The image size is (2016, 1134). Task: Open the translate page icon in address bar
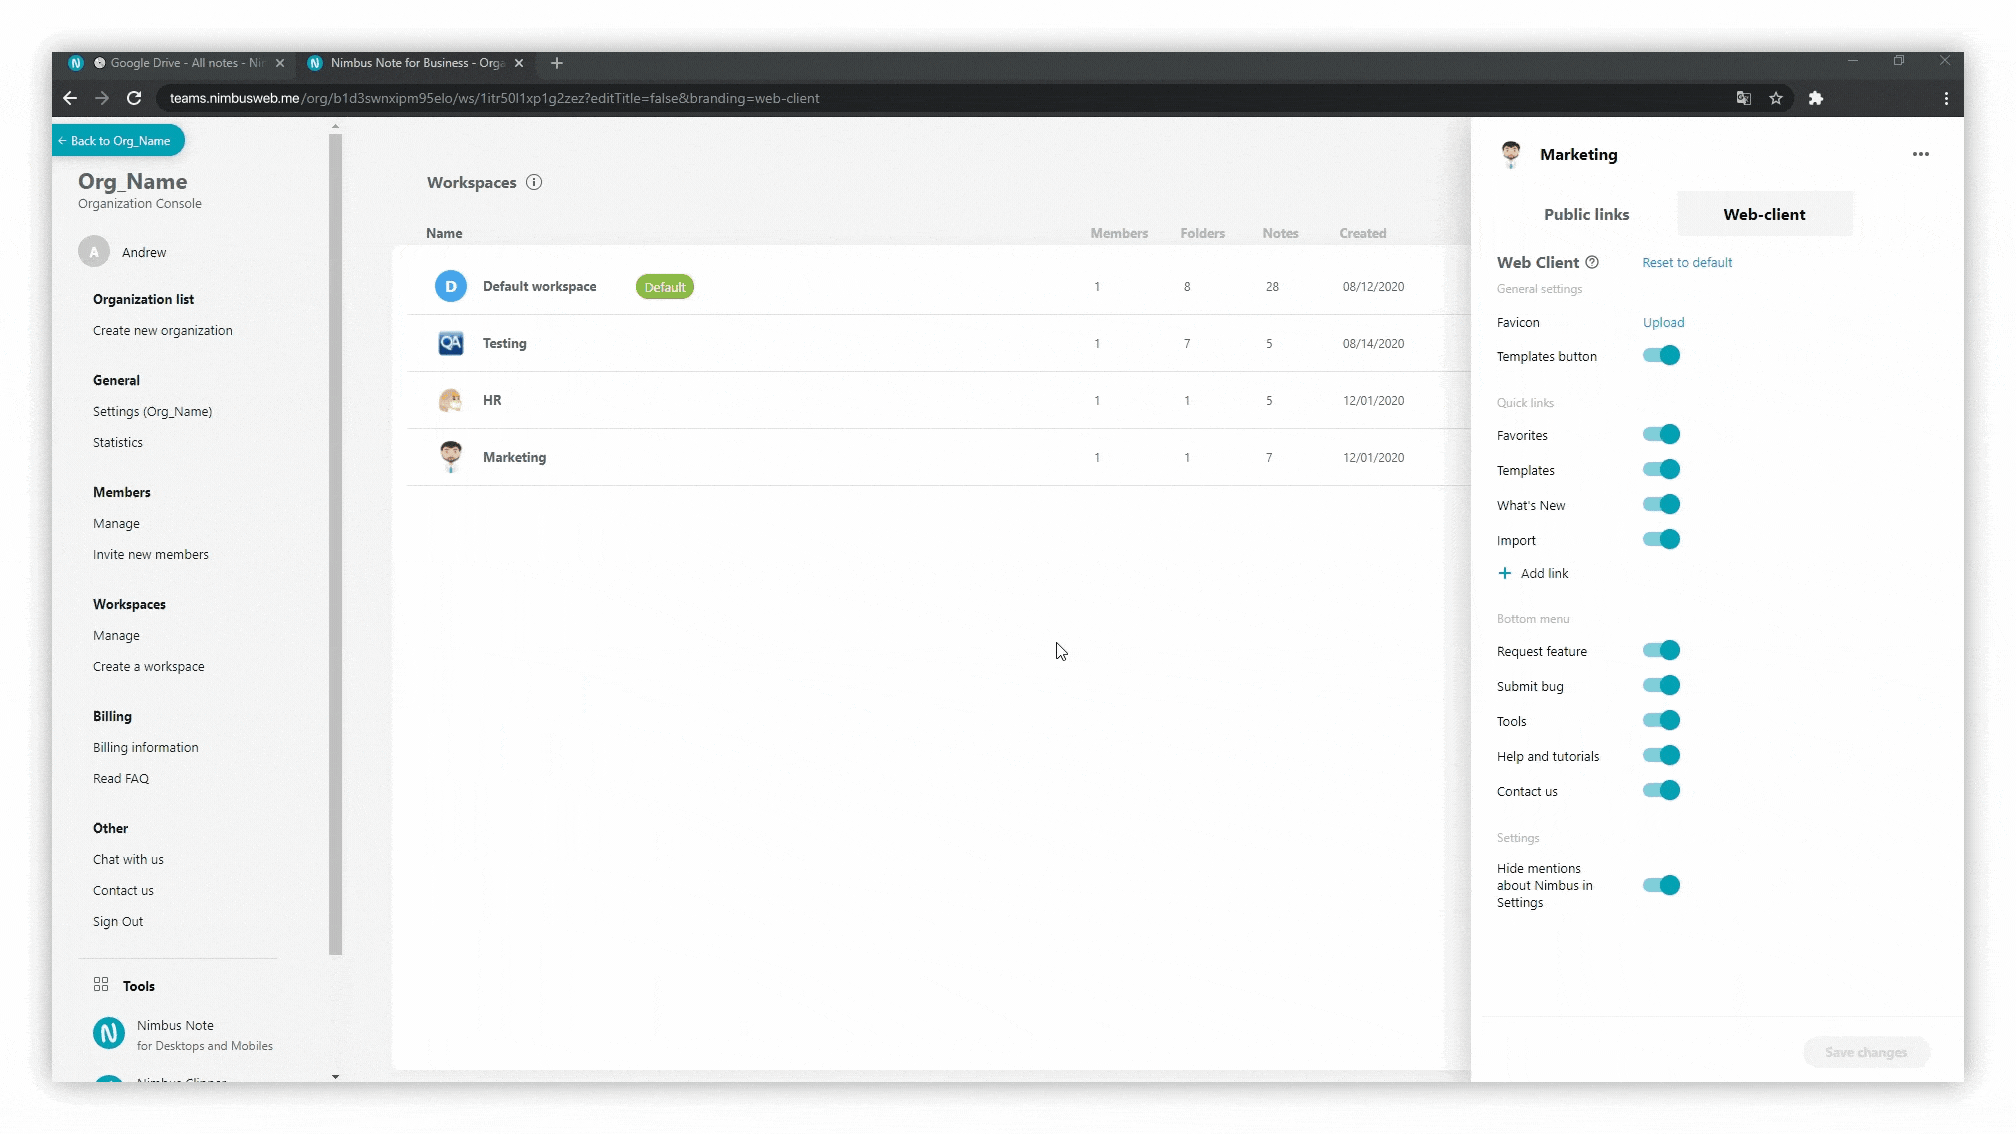pyautogui.click(x=1744, y=98)
